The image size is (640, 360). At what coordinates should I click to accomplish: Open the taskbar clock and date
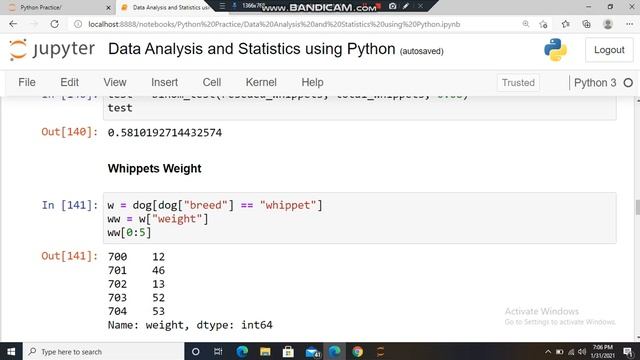pos(602,351)
